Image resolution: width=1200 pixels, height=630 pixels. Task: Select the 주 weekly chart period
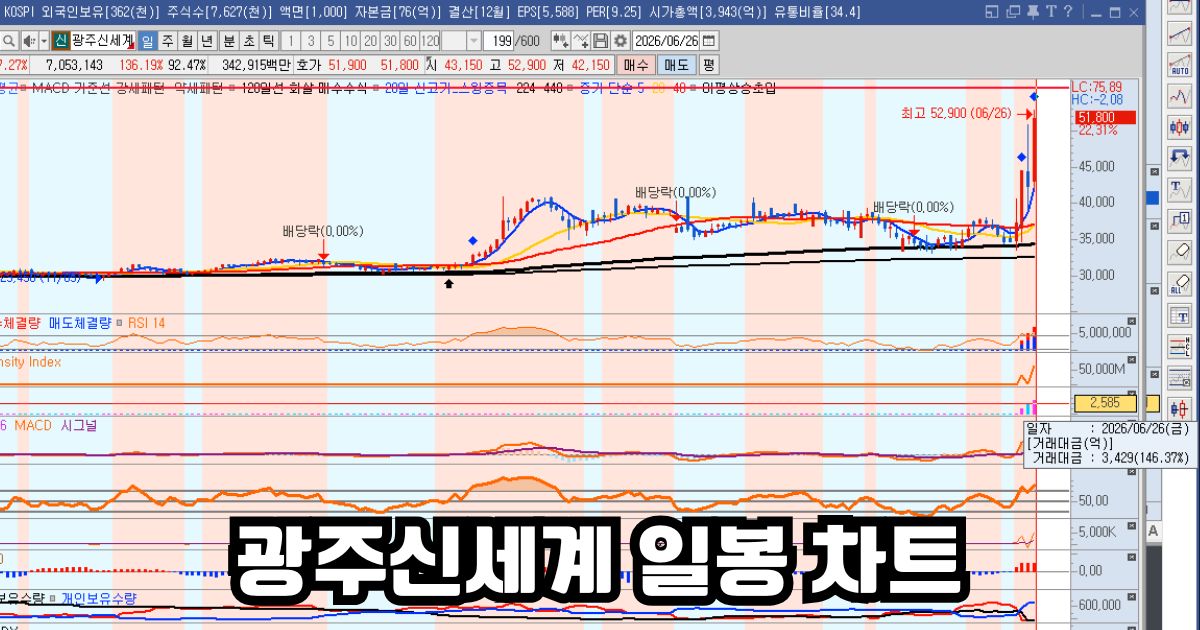[167, 40]
